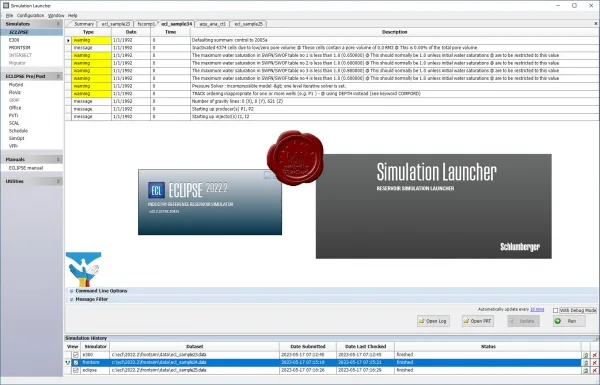
Task: Launch SimOpt from the Pre/Post list
Action: click(16, 138)
